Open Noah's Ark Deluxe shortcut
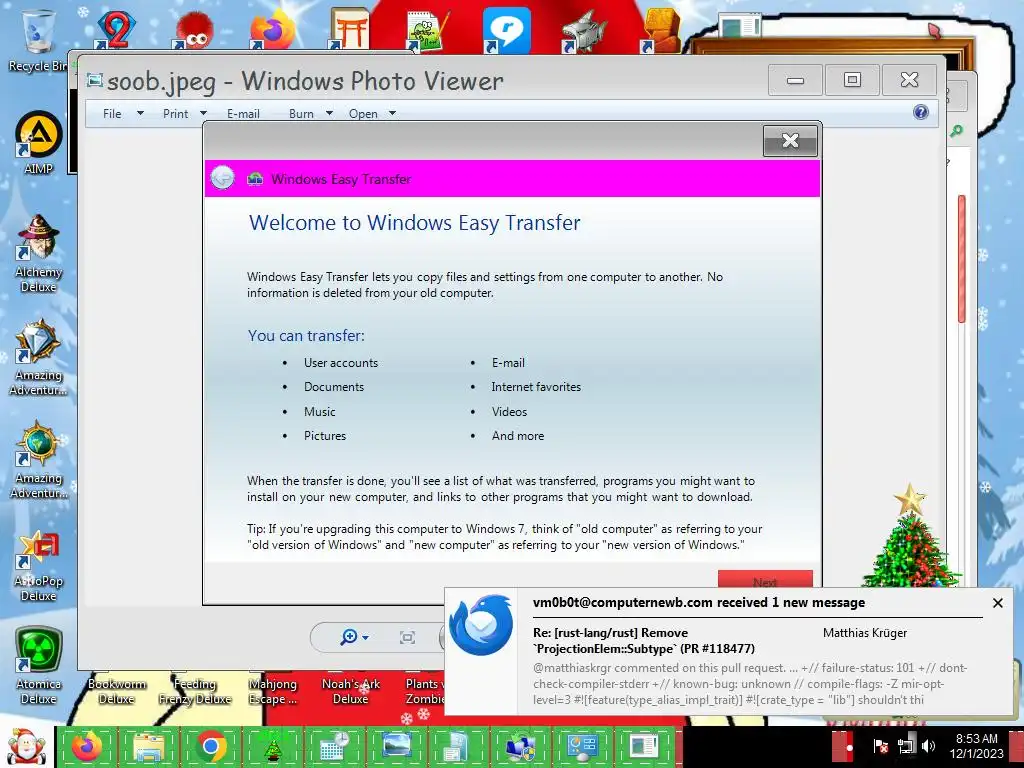The width and height of the screenshot is (1024, 768). pos(351,691)
